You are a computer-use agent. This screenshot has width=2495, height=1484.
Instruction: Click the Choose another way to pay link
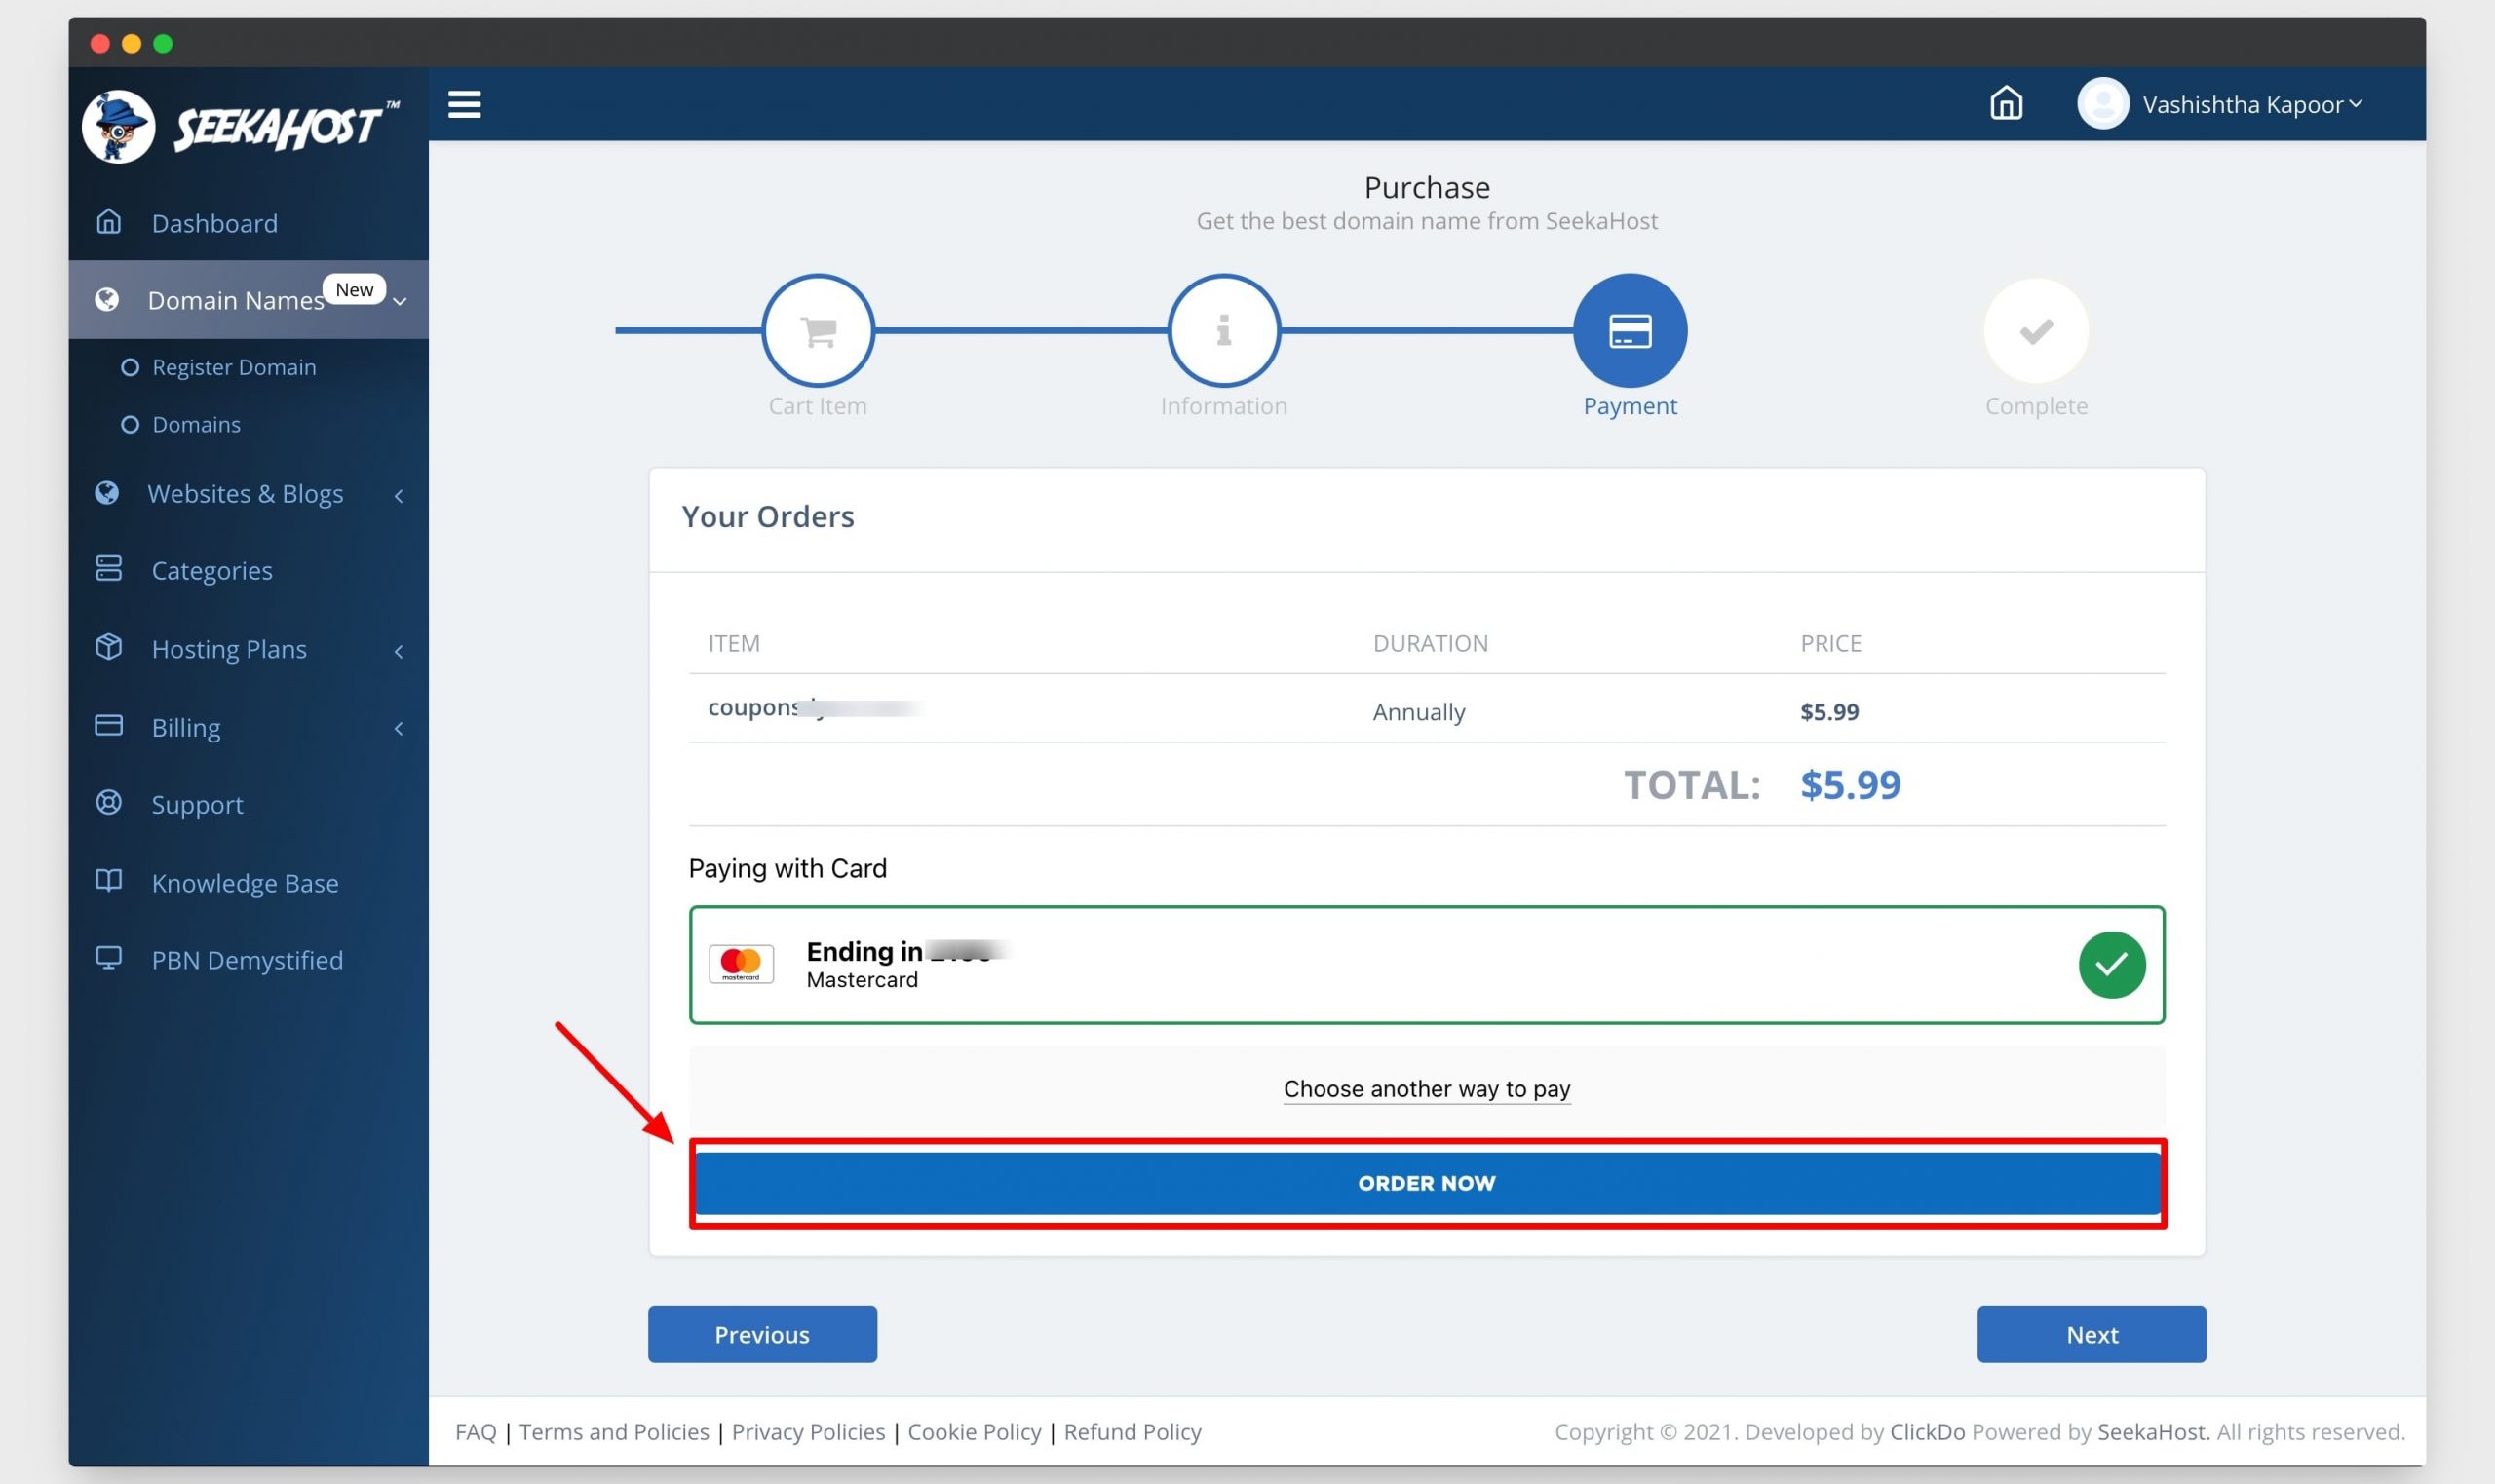1428,1088
